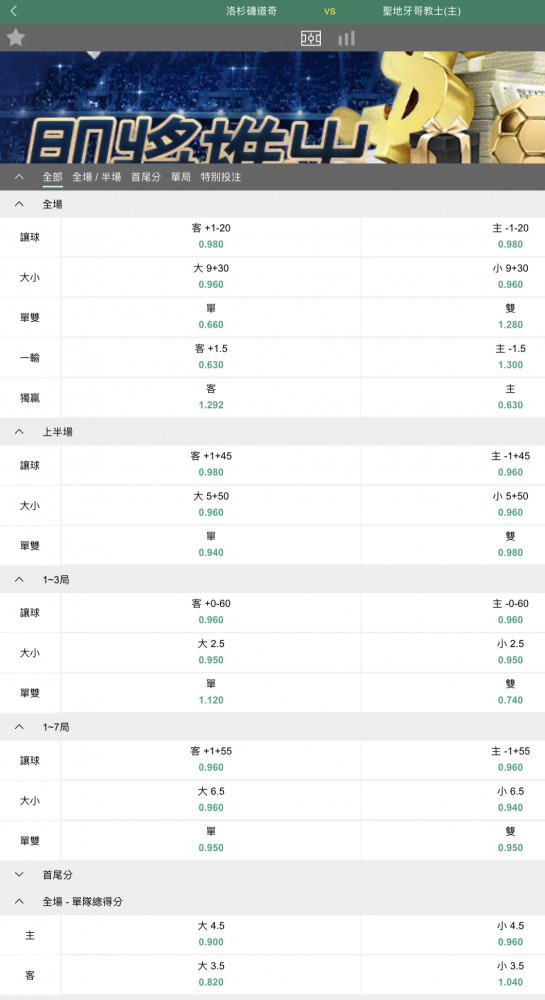The width and height of the screenshot is (545, 1000).
Task: Open the bar chart statistics icon
Action: point(346,38)
